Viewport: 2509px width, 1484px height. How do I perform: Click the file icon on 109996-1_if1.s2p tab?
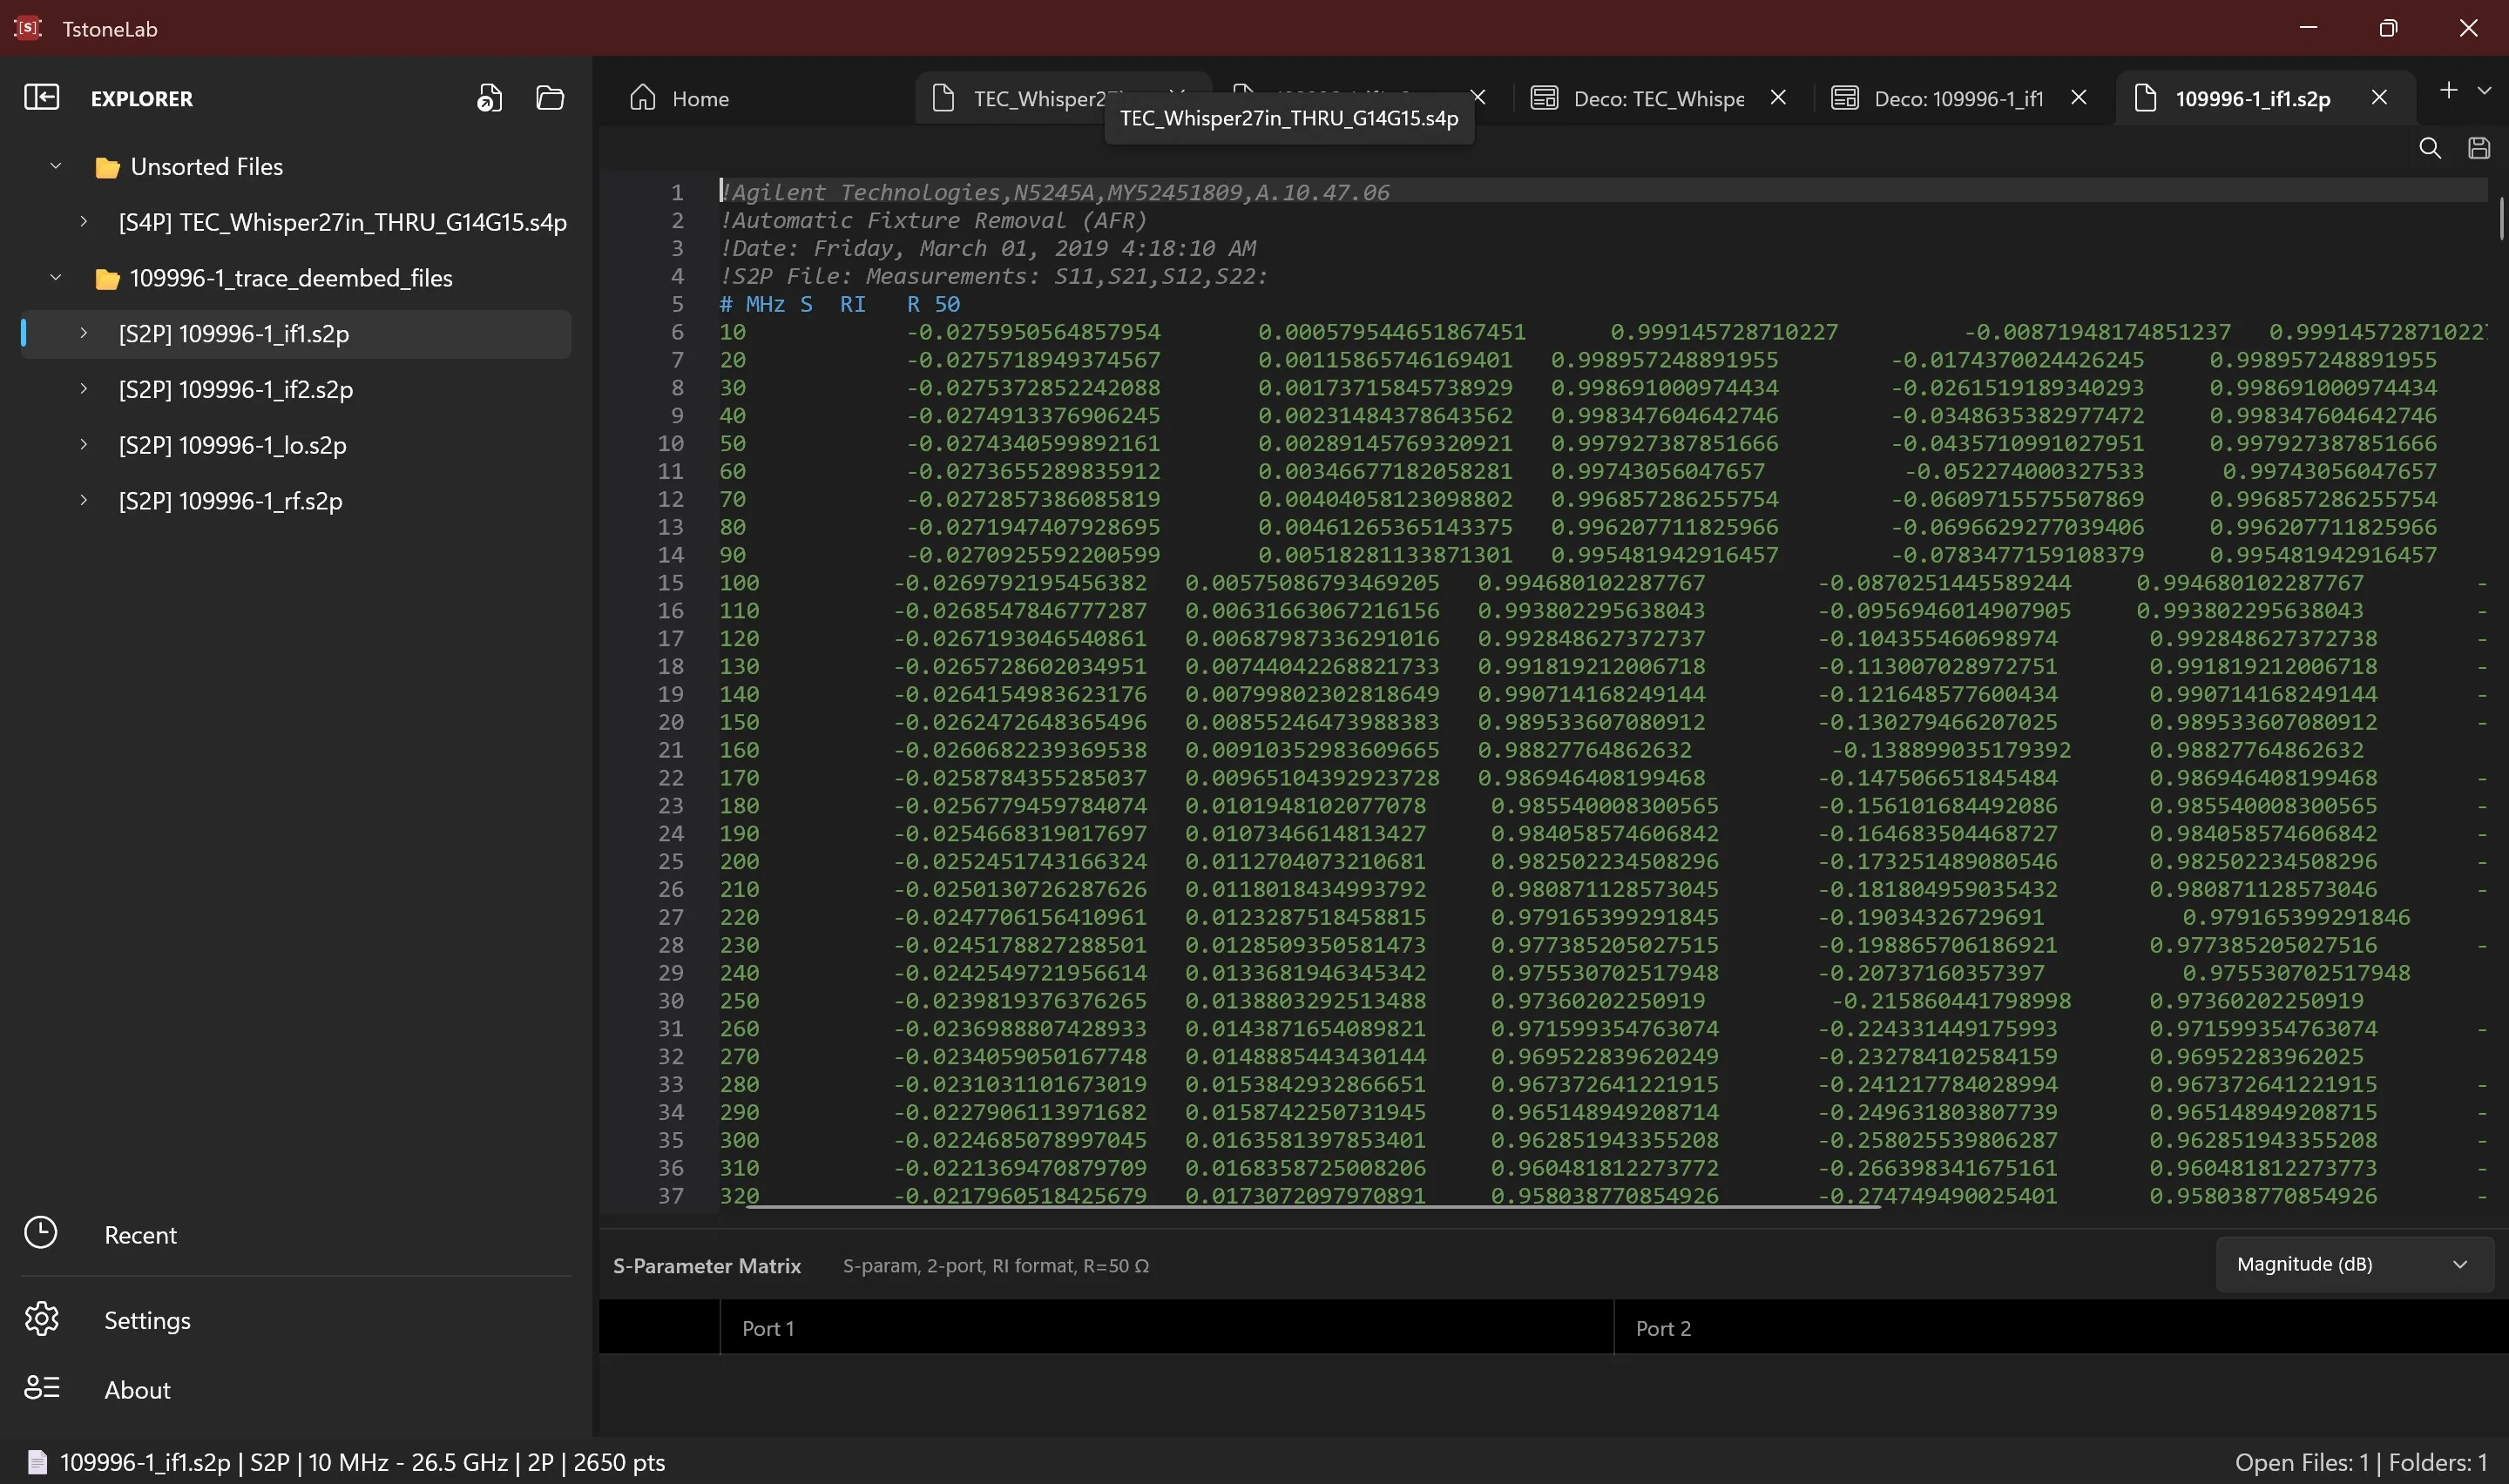[x=2145, y=97]
